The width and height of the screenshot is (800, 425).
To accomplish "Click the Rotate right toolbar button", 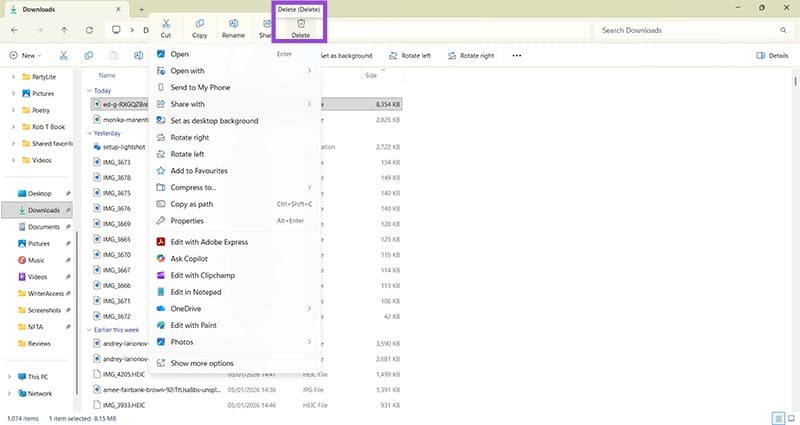I will pyautogui.click(x=471, y=56).
